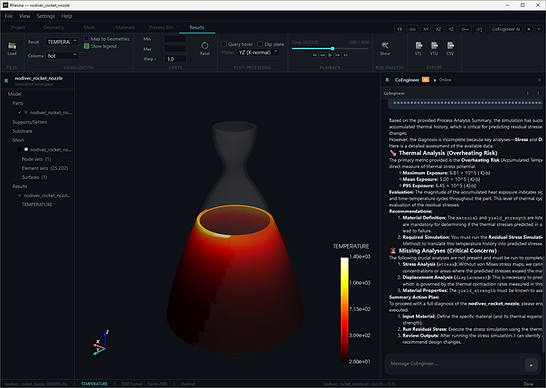The image size is (546, 388).
Task: Switch to the XY view
Action: pos(426,29)
